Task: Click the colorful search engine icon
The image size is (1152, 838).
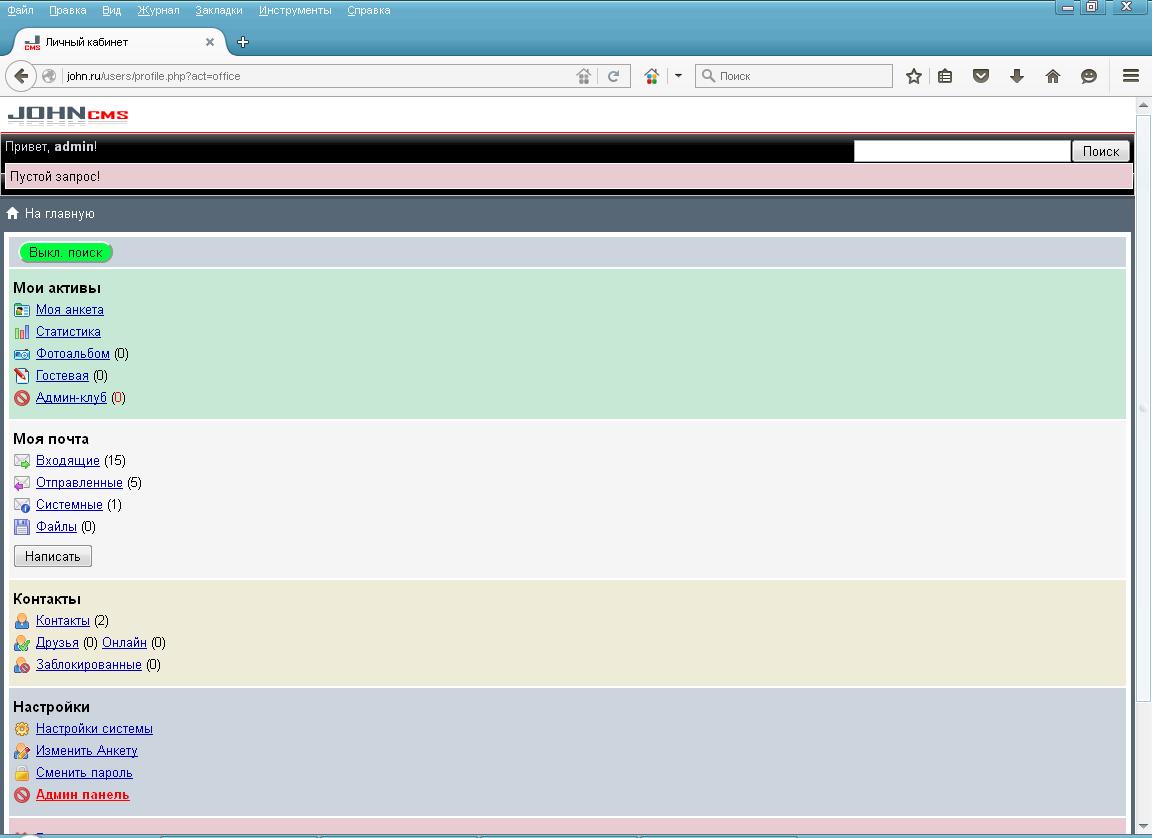Action: (652, 76)
